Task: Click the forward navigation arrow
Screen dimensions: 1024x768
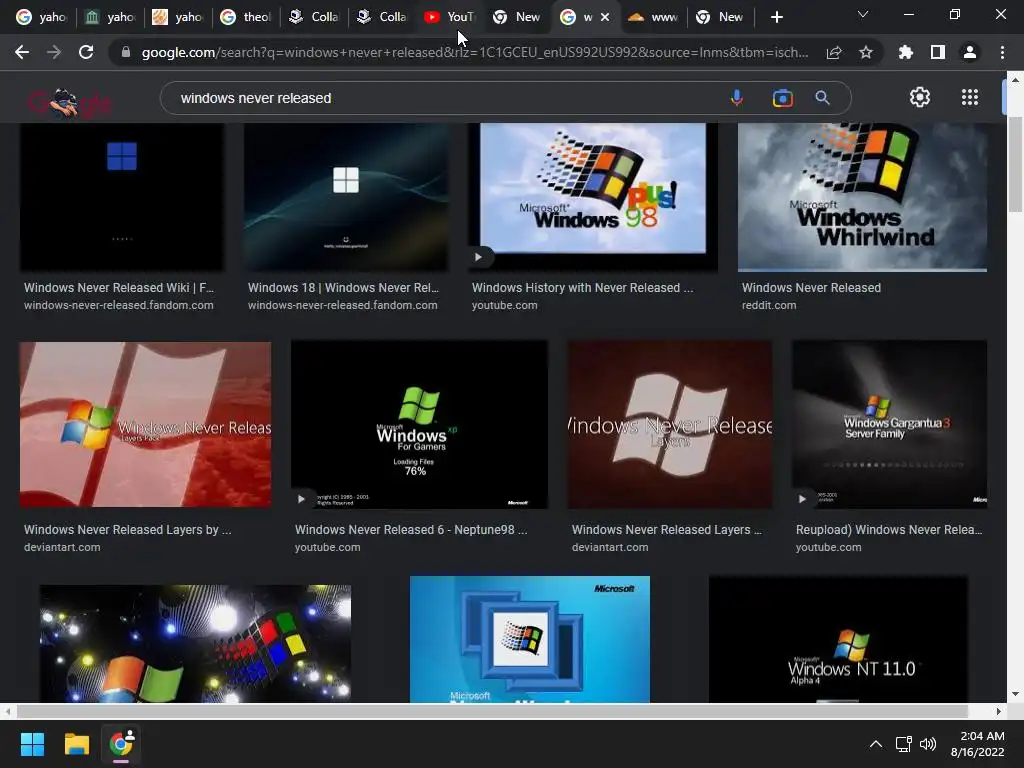Action: 54,52
